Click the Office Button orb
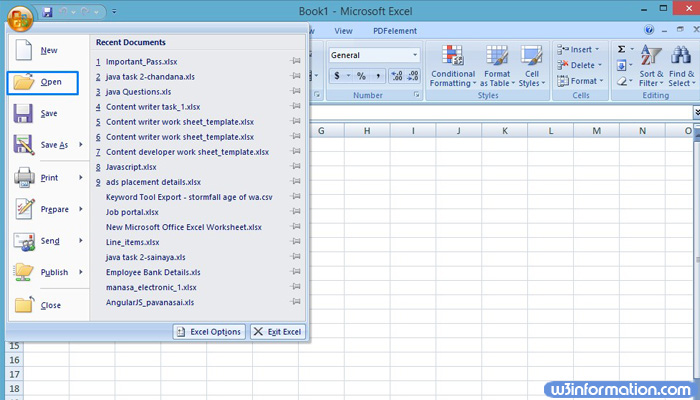This screenshot has width=700, height=400. point(20,18)
